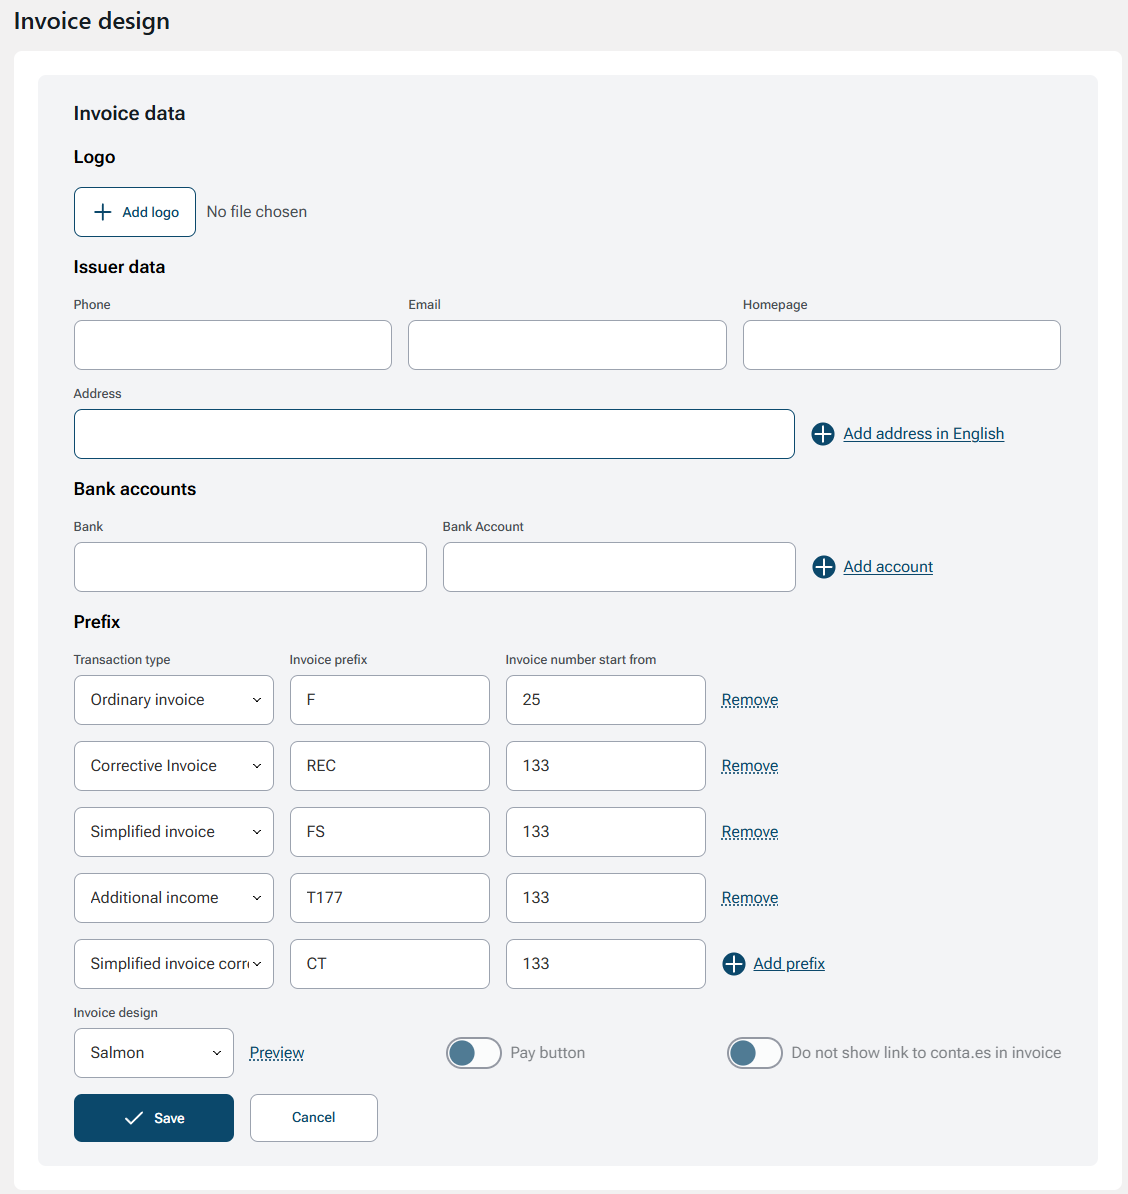Enable the Pay button toggle
The width and height of the screenshot is (1128, 1194).
473,1052
